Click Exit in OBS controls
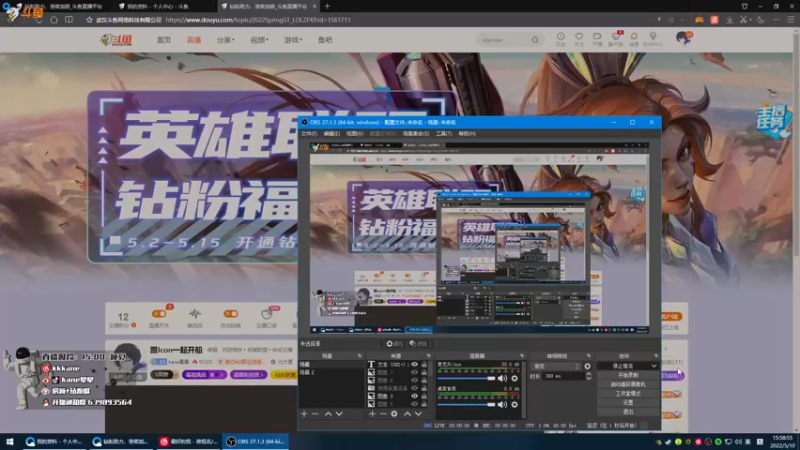 click(x=628, y=412)
